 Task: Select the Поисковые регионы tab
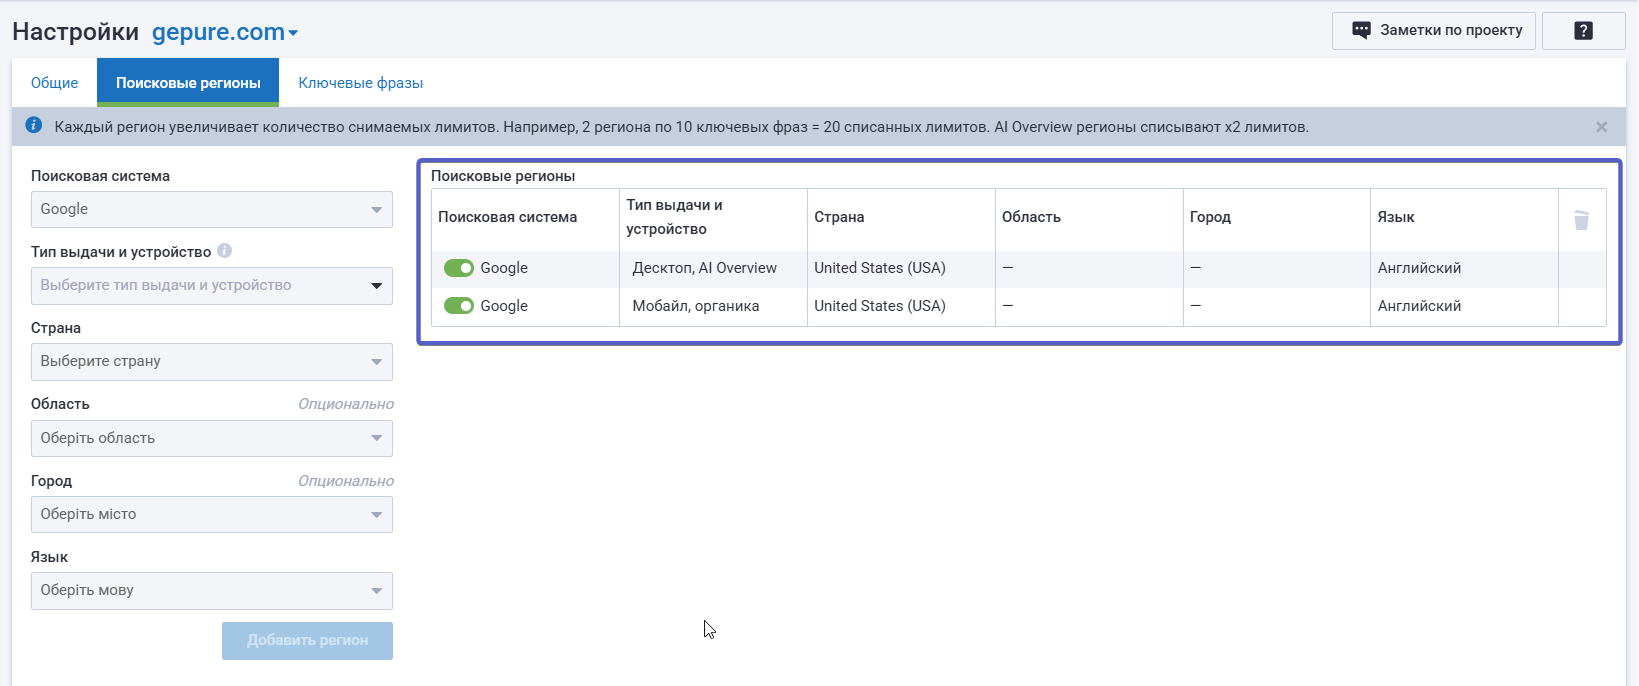click(188, 83)
